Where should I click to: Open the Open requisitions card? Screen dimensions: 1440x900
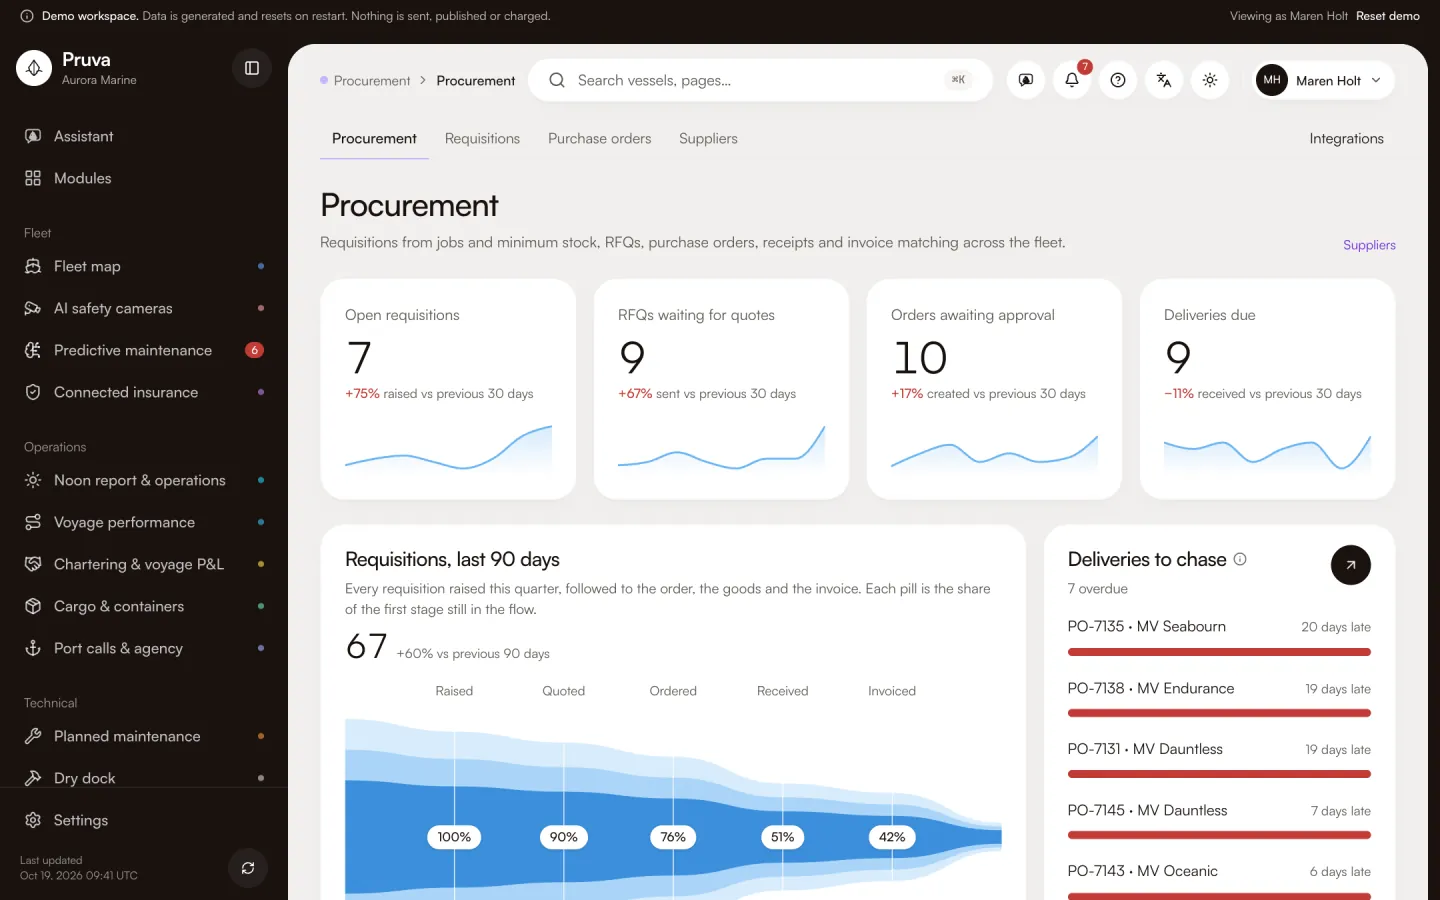(448, 389)
